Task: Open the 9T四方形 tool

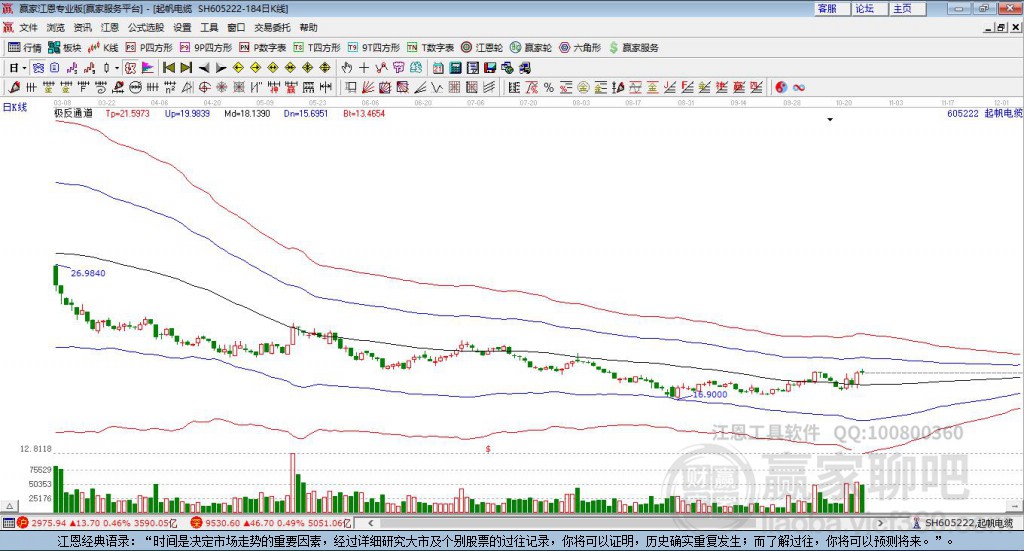Action: pos(374,48)
